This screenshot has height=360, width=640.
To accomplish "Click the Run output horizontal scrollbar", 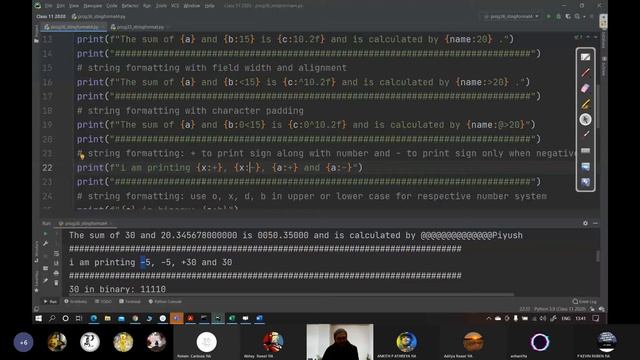I will [x=291, y=294].
